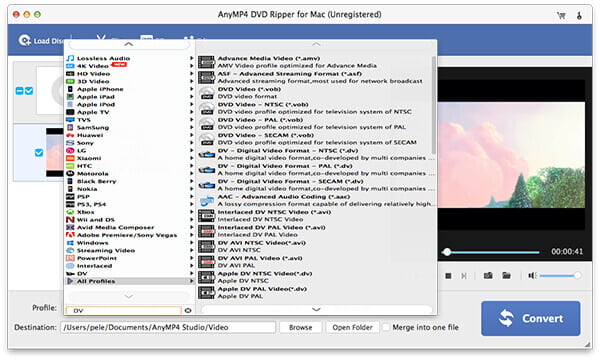The height and width of the screenshot is (360, 600).
Task: Expand the 4K Video submenu arrow
Action: (x=191, y=66)
